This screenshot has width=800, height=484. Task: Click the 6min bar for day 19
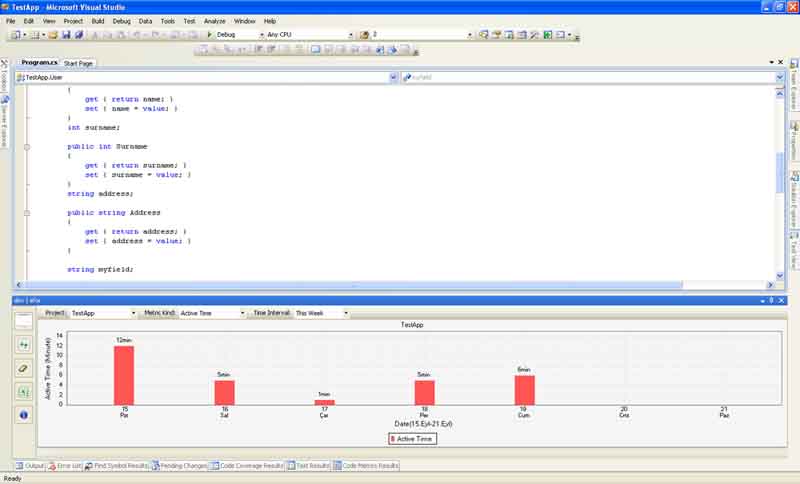click(524, 390)
